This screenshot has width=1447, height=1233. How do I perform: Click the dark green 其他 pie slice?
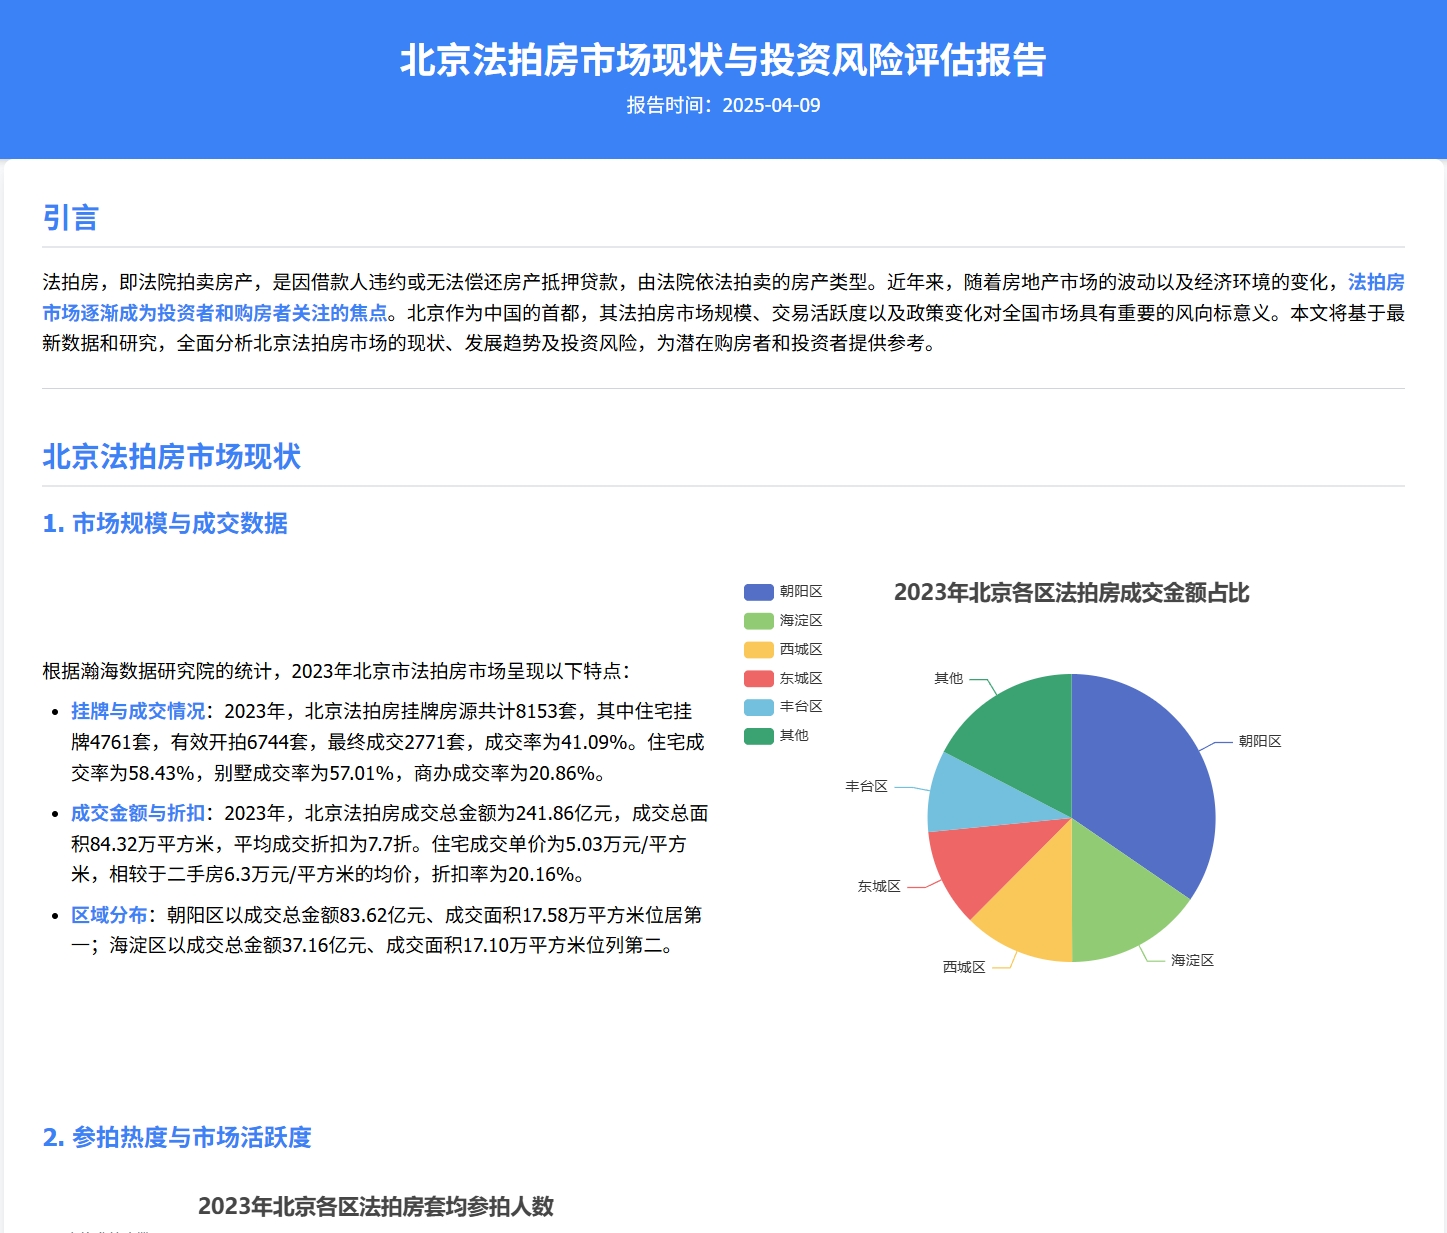point(1020,730)
